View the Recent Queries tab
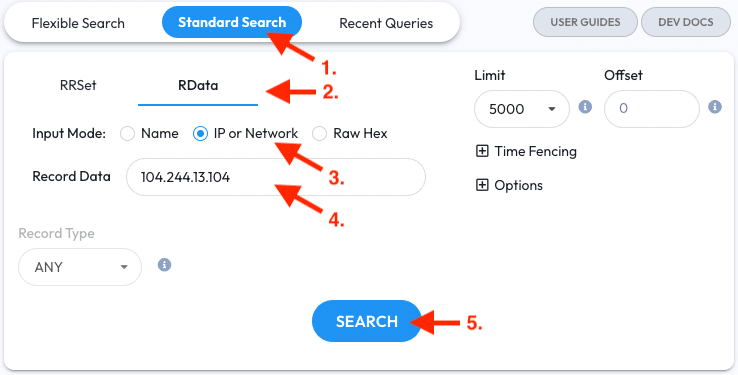 [x=386, y=23]
